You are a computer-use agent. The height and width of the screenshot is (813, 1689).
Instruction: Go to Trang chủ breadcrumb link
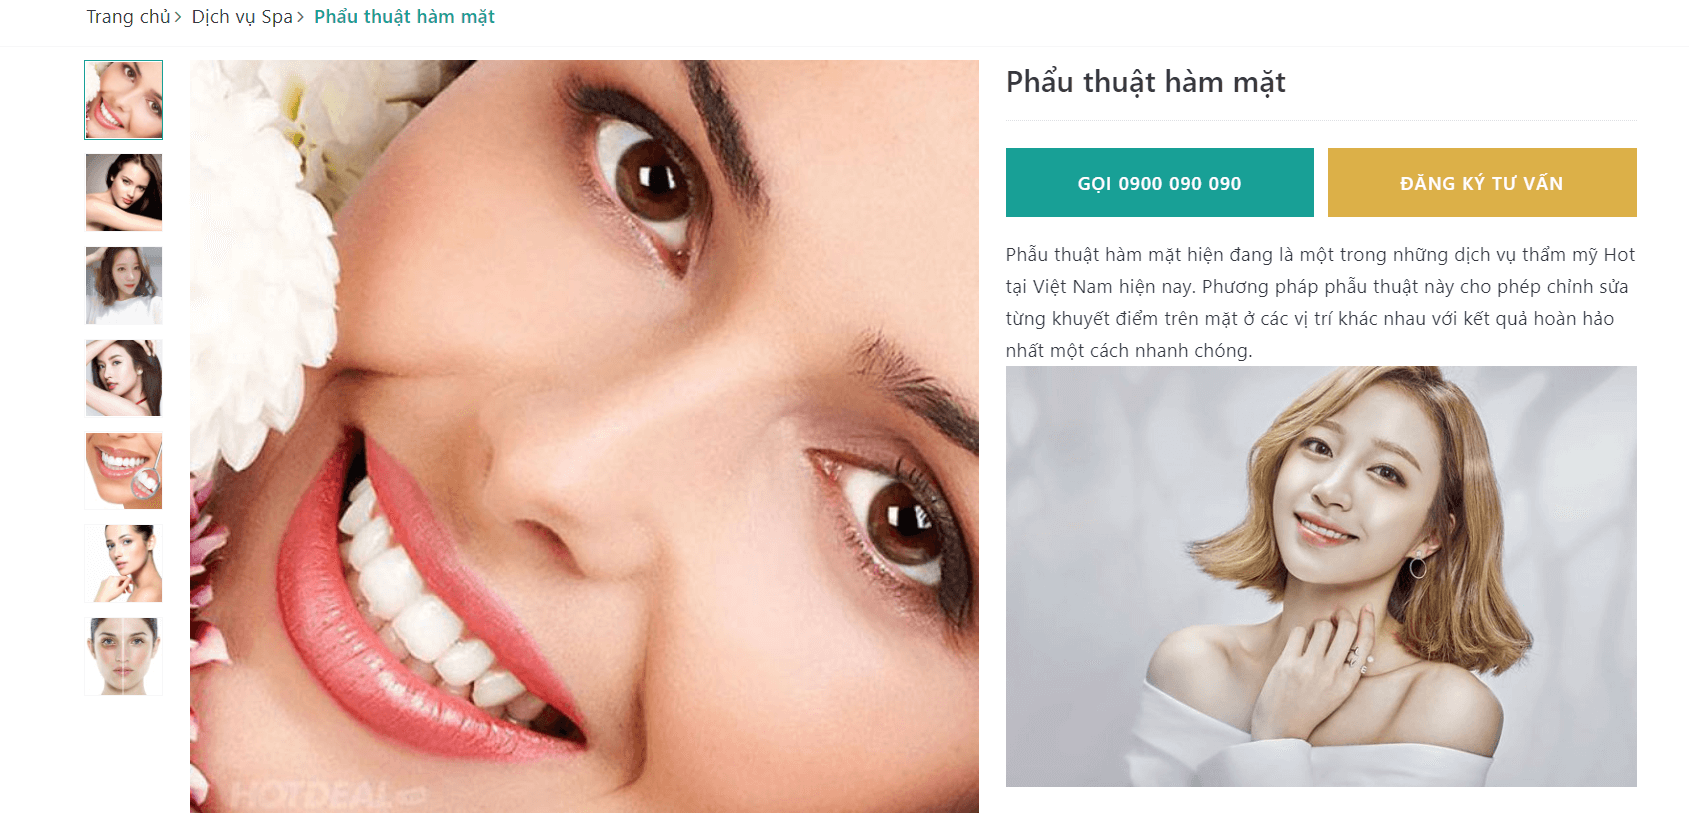click(x=128, y=17)
